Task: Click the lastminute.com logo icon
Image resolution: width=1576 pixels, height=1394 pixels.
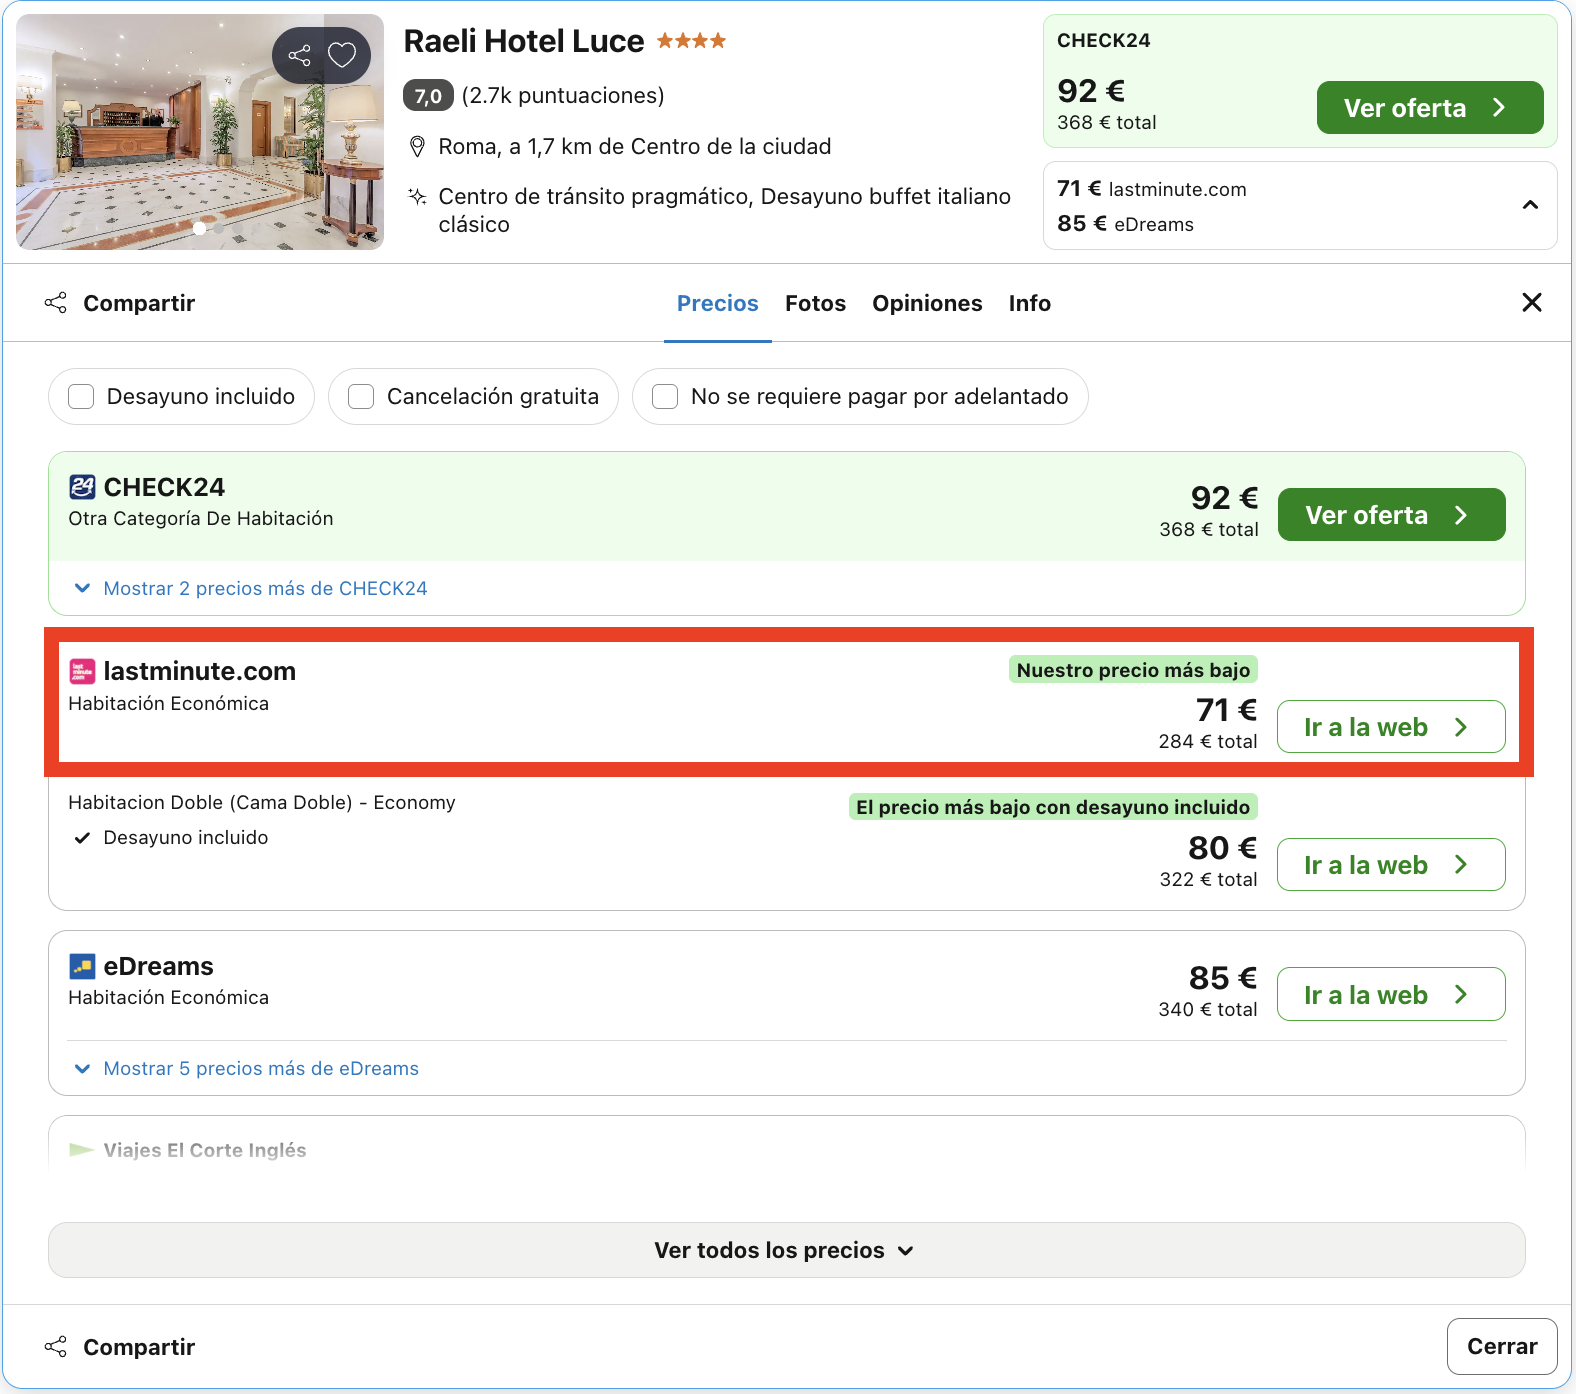Action: pyautogui.click(x=82, y=671)
